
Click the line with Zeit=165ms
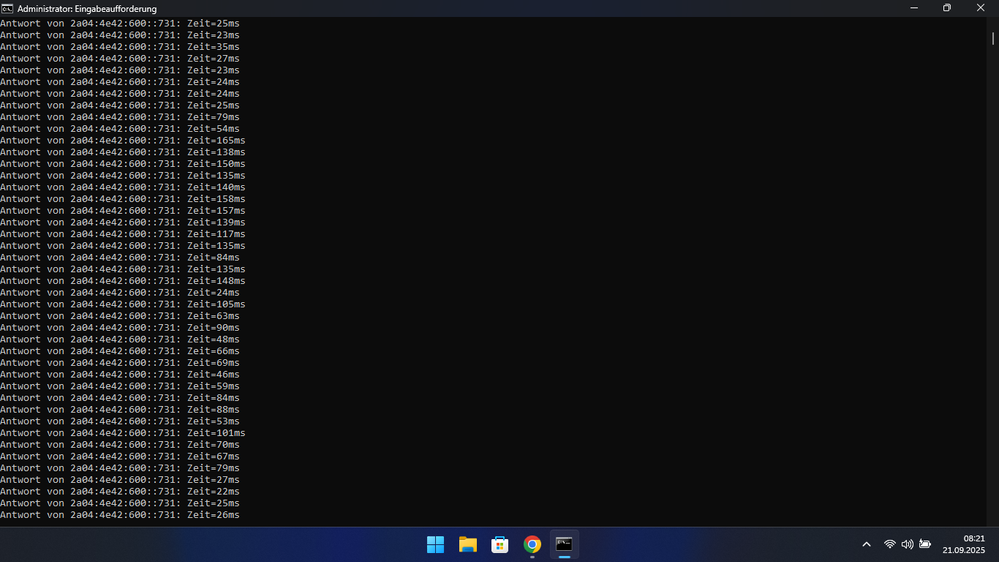(122, 141)
